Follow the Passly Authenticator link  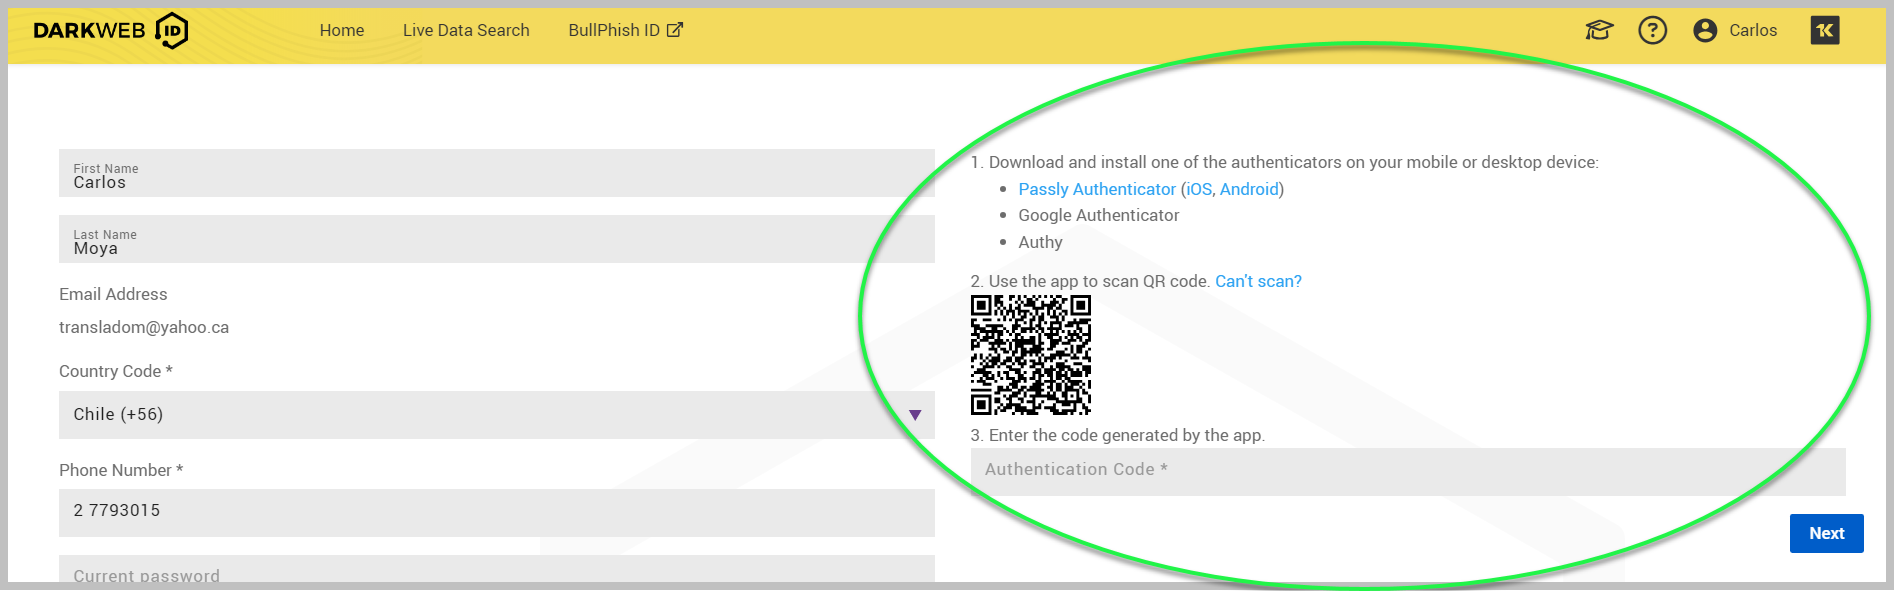pos(1096,189)
